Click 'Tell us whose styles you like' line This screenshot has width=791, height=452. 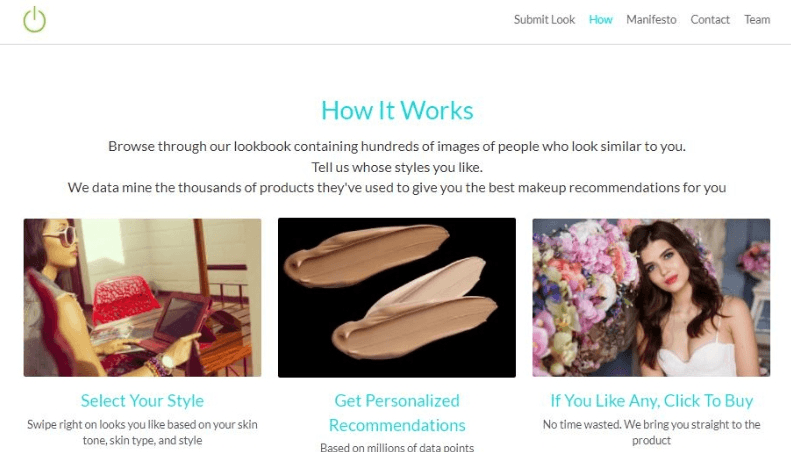[397, 167]
